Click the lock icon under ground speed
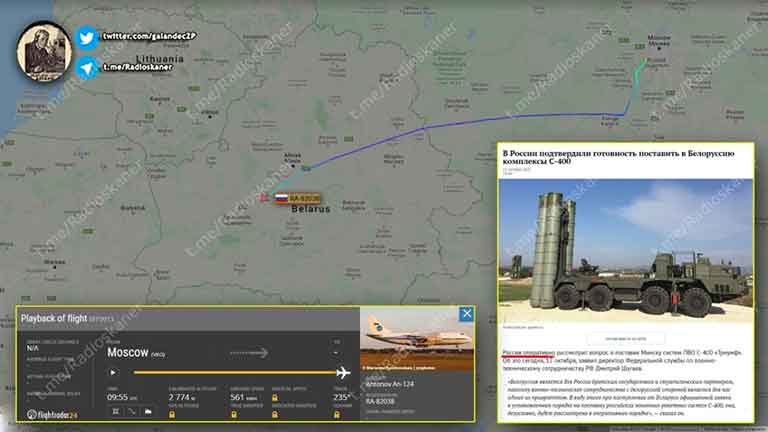This screenshot has height=432, width=768. pos(234,414)
